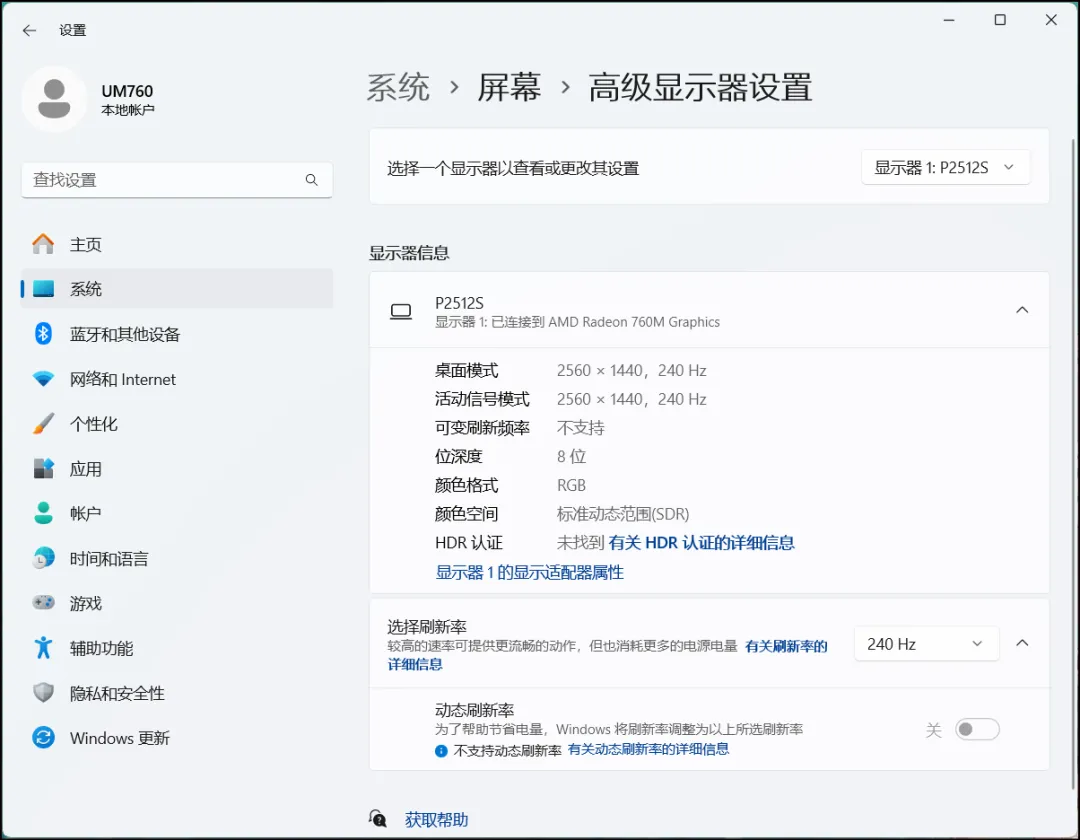This screenshot has height=840, width=1080.
Task: Open the 蓝牙和其他设备 Bluetooth icon
Action: [43, 334]
